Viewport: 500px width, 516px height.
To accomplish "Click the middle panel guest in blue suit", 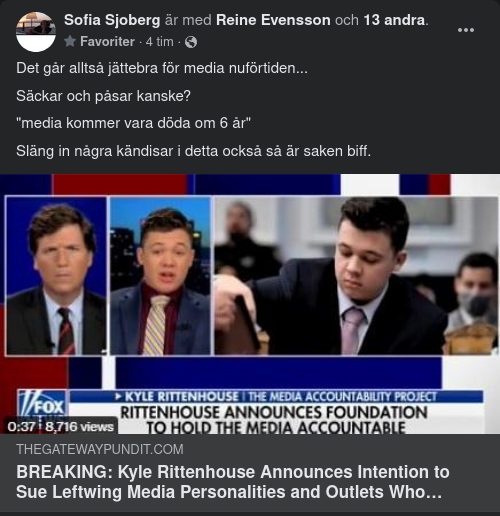I will click(x=160, y=276).
